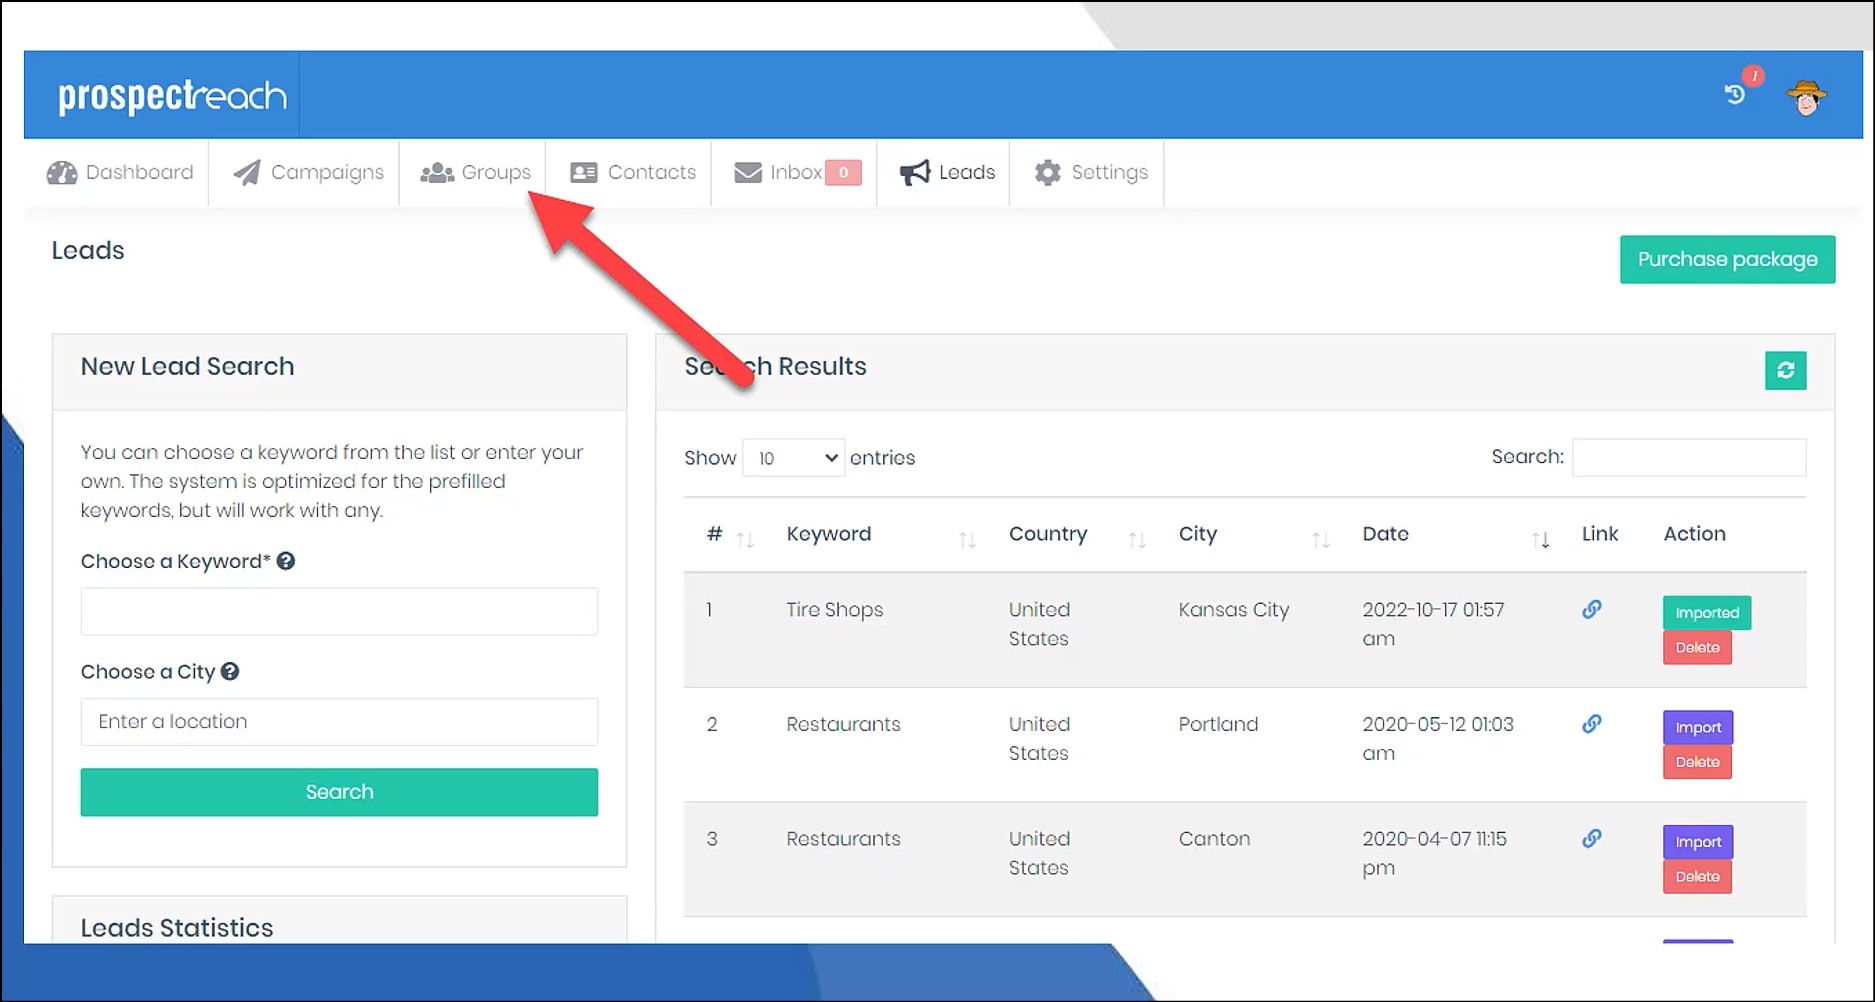
Task: Click the Inbox envelope icon
Action: coord(748,173)
